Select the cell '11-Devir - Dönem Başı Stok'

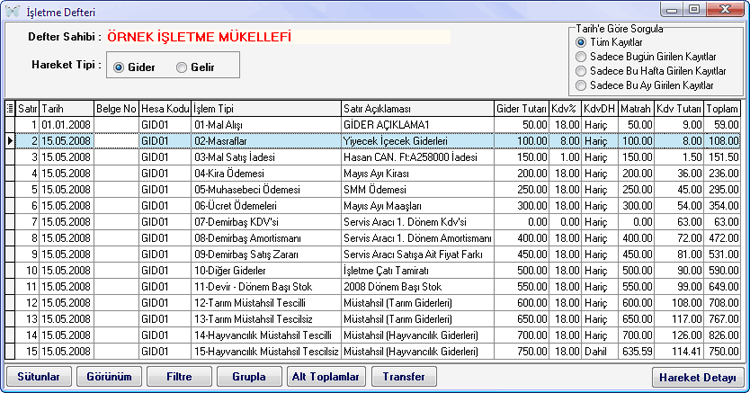(266, 287)
